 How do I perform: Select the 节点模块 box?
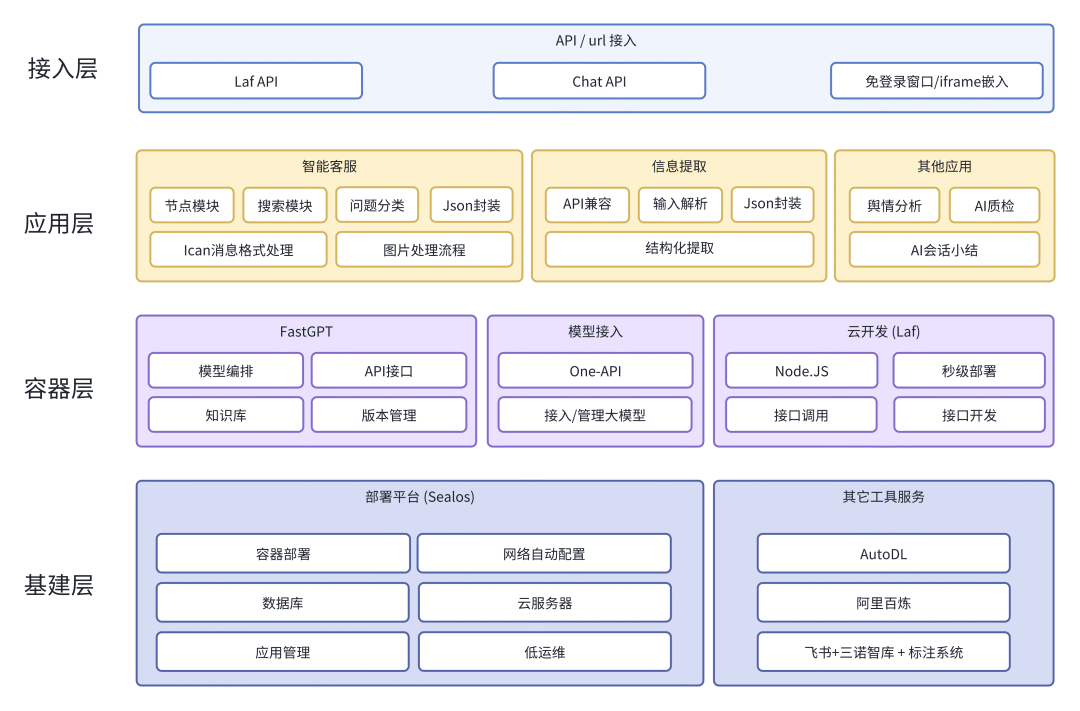pos(192,205)
